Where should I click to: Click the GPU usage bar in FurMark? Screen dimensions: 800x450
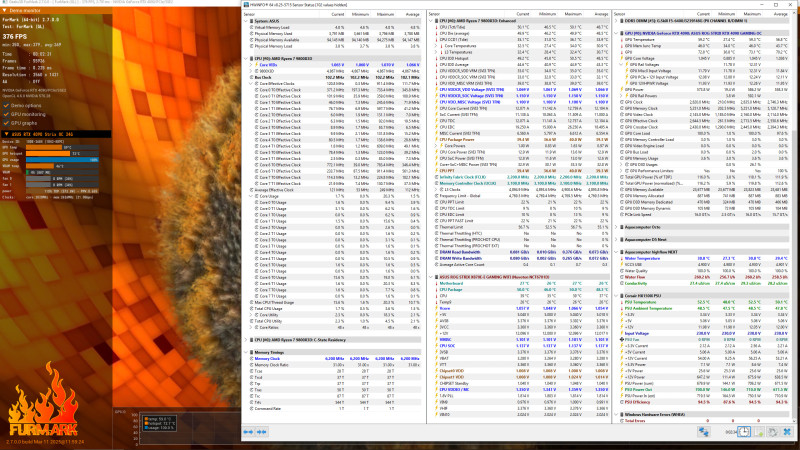coord(62,160)
